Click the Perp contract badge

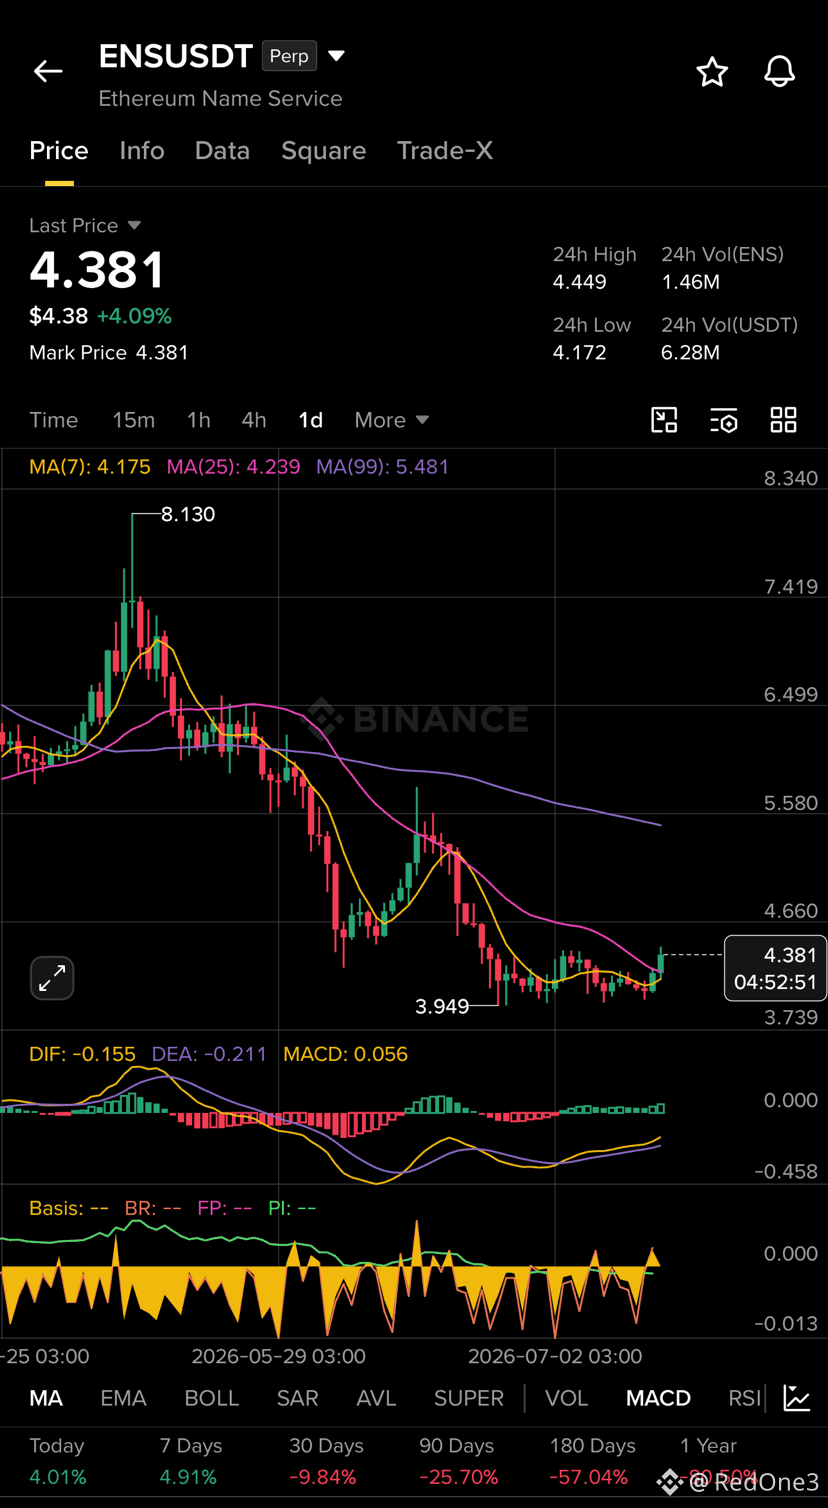tap(289, 56)
